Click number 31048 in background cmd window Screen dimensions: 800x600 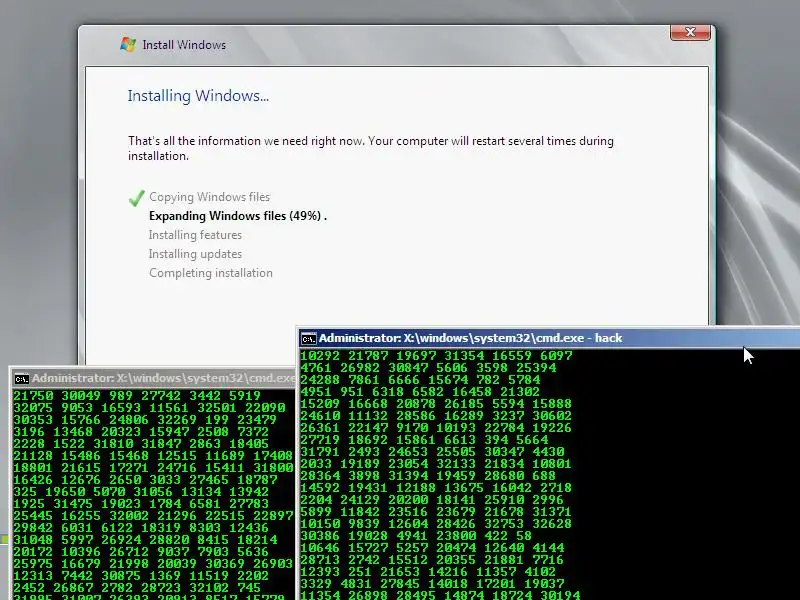33,540
